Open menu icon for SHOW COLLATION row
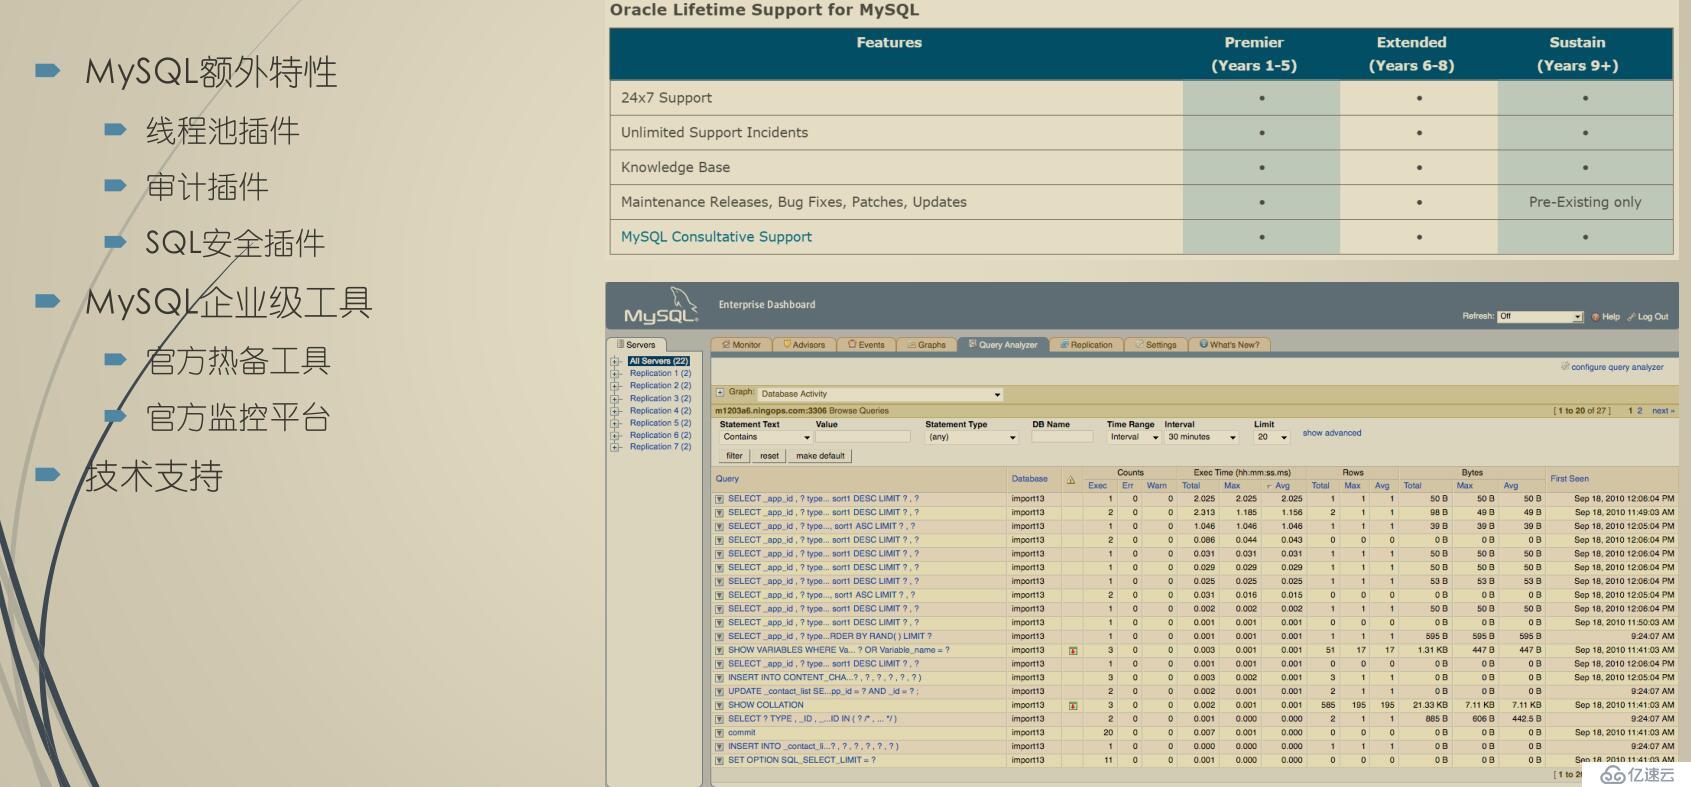The width and height of the screenshot is (1691, 787). [719, 706]
